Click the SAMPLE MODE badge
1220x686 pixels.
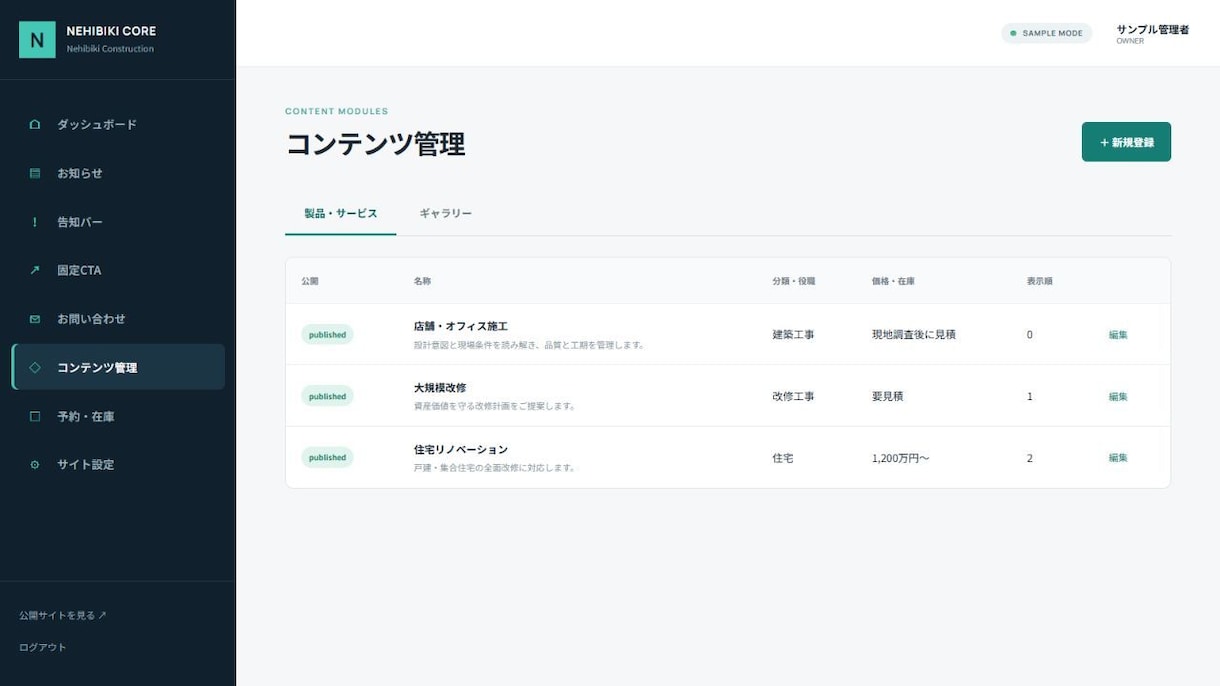(x=1046, y=33)
